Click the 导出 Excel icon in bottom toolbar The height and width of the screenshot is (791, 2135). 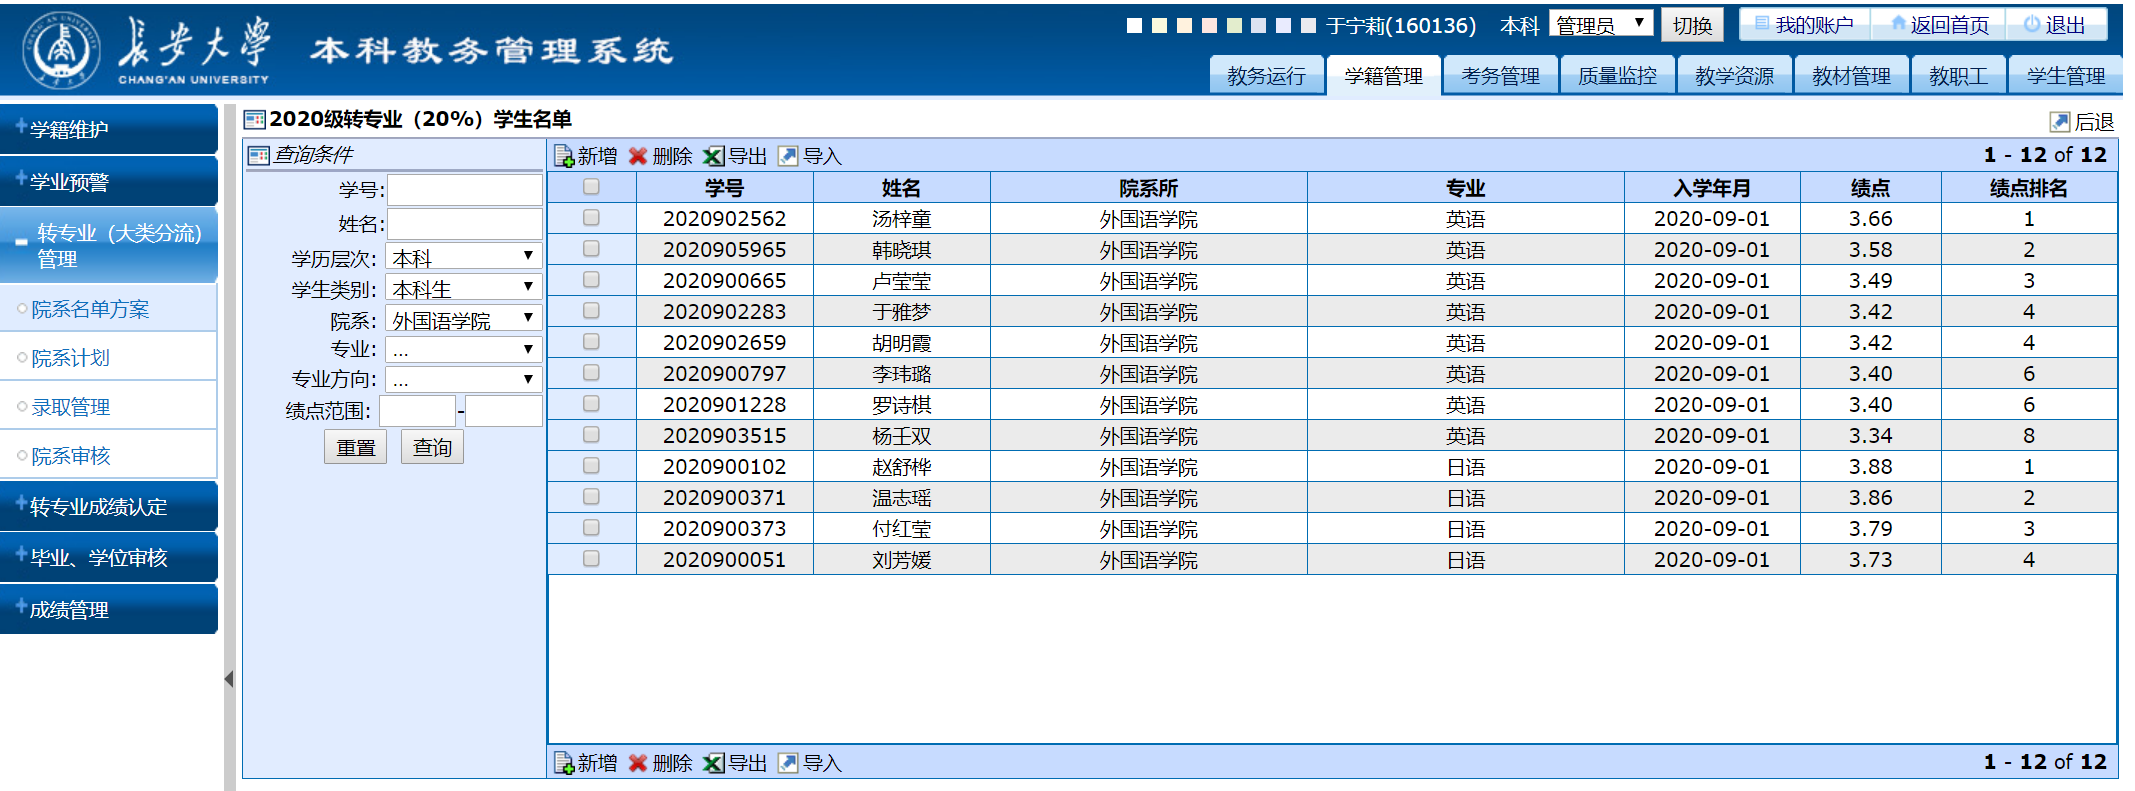(713, 763)
